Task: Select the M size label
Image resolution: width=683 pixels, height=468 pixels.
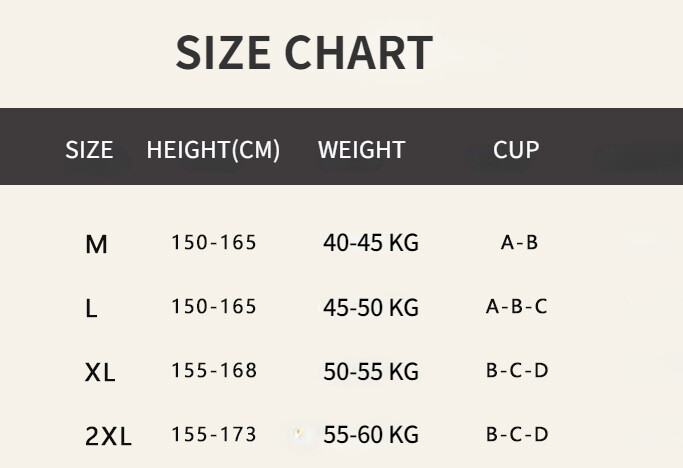Action: tap(96, 244)
